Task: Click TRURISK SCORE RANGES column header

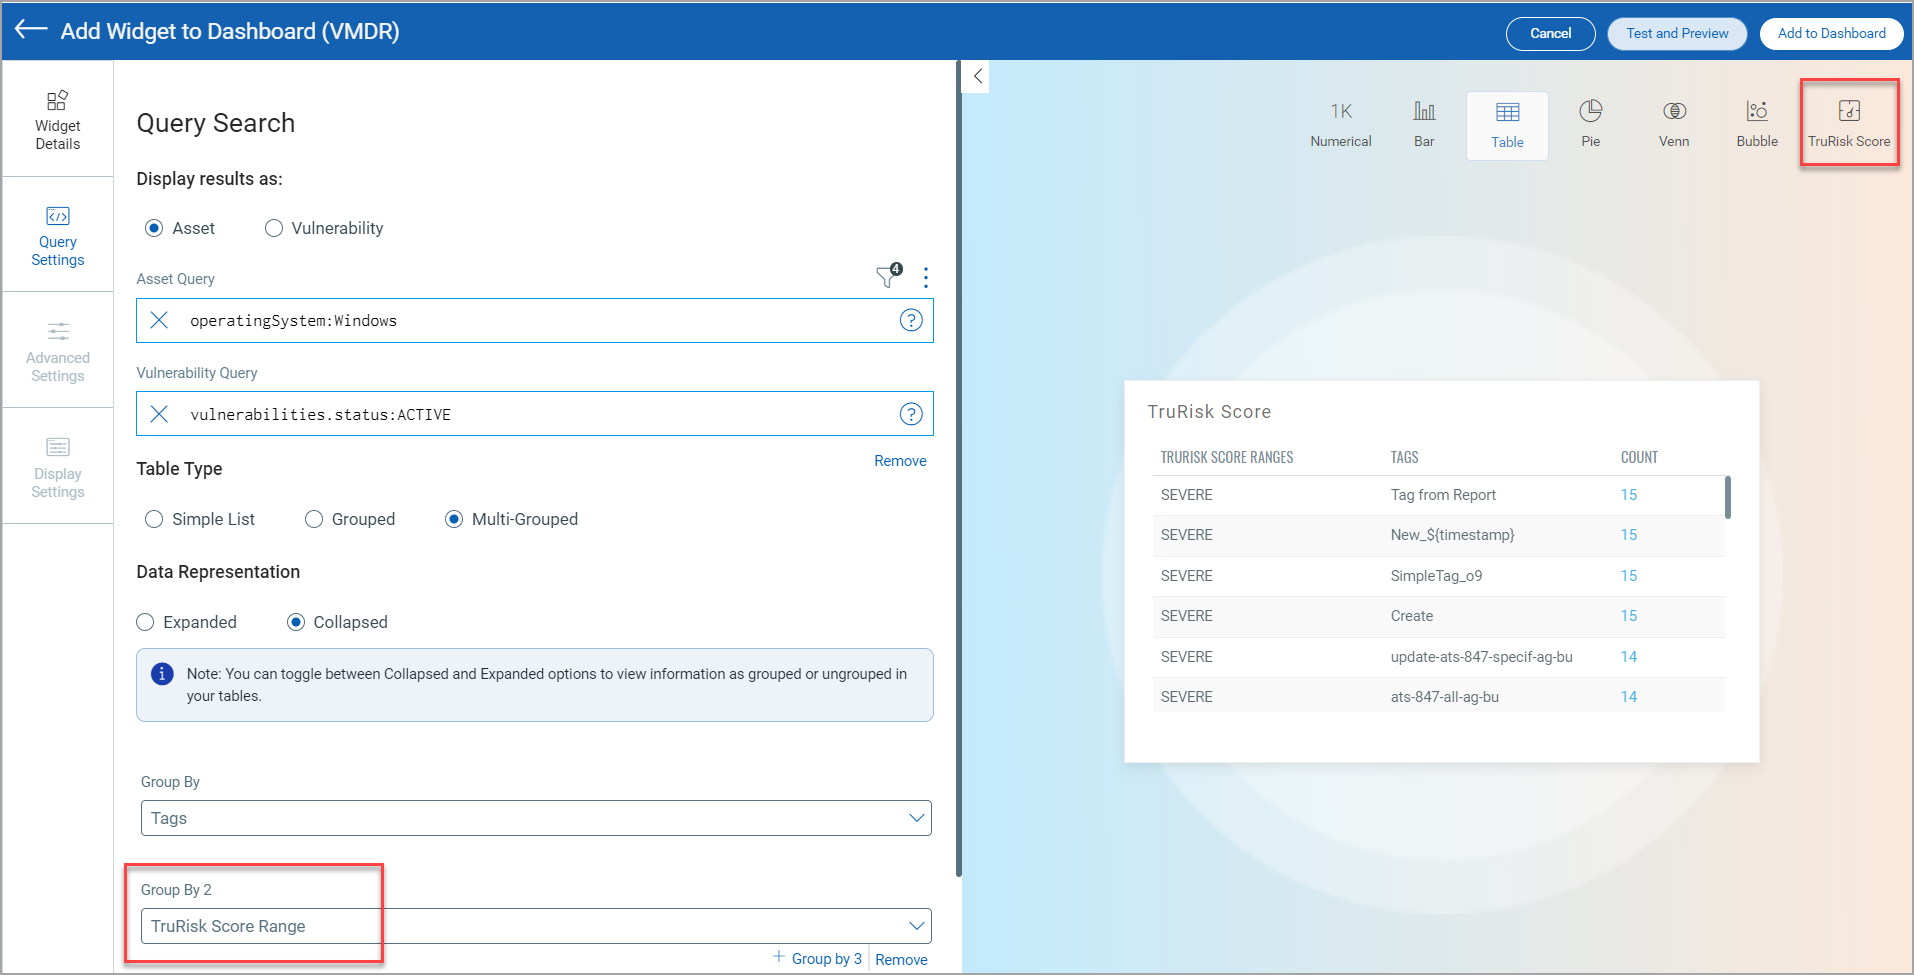Action: click(1227, 457)
